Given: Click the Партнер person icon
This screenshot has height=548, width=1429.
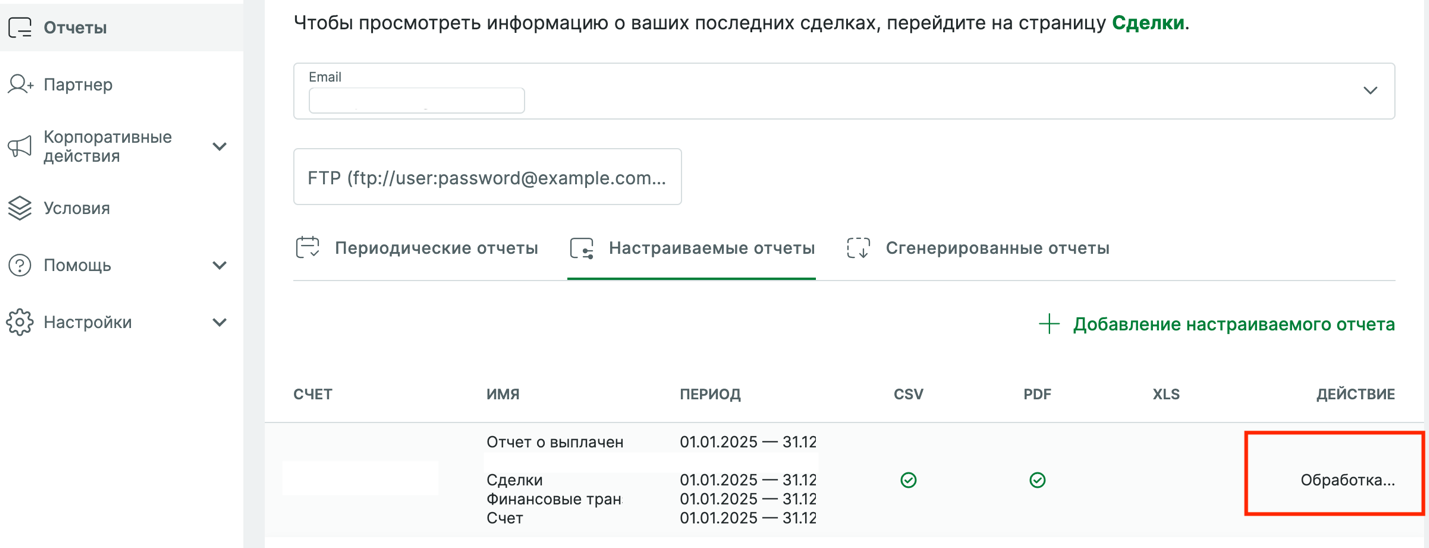Looking at the screenshot, I should pos(20,85).
